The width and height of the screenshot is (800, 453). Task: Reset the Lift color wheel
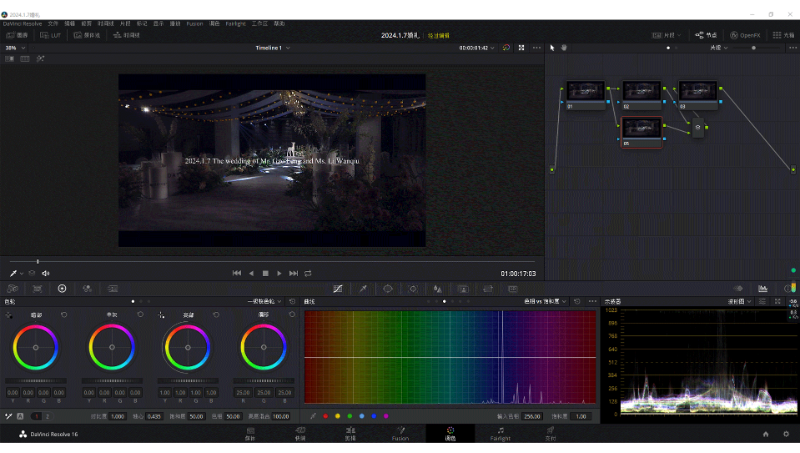pos(64,315)
